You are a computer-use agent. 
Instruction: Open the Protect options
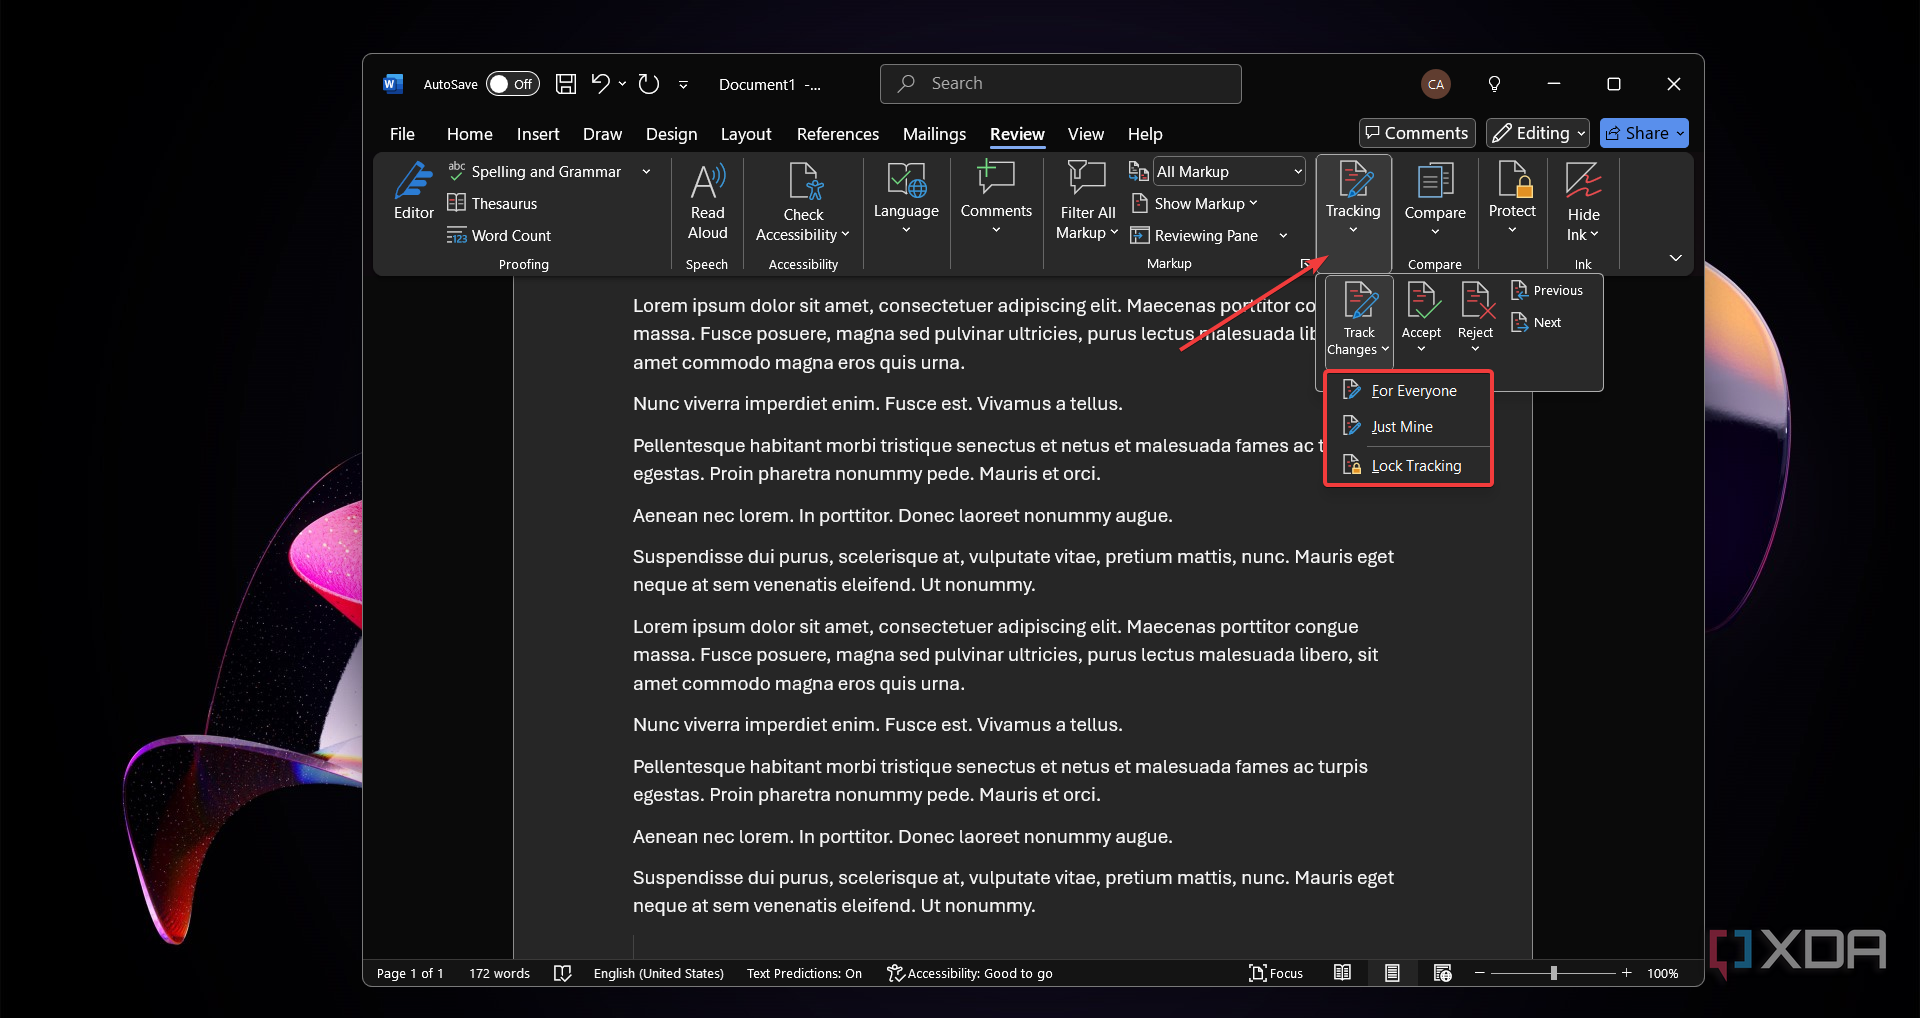click(x=1512, y=198)
